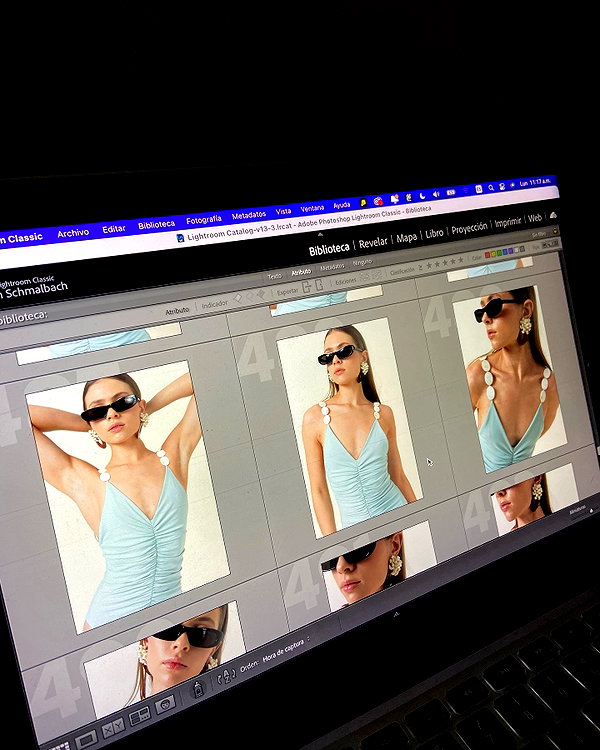Filter by the red color label
This screenshot has height=750, width=600.
pos(488,255)
